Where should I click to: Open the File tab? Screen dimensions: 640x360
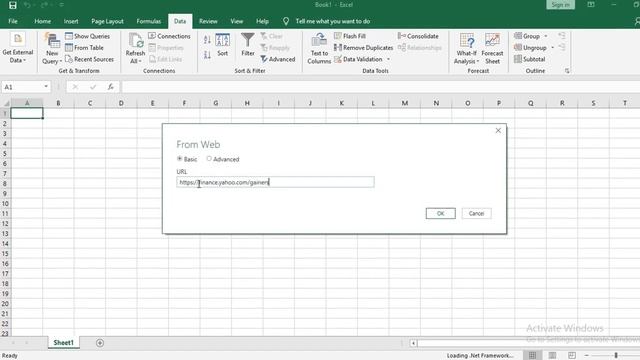pos(13,21)
